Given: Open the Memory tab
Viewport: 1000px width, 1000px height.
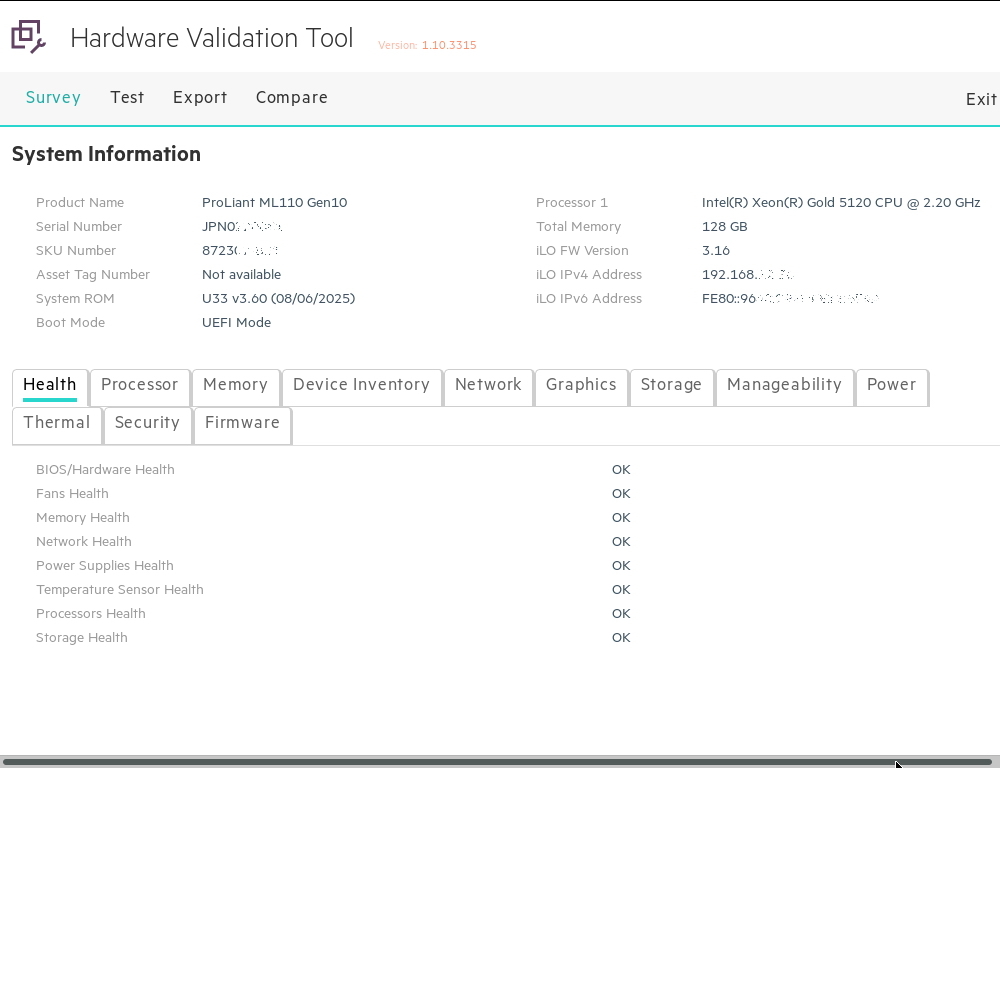Looking at the screenshot, I should [235, 388].
